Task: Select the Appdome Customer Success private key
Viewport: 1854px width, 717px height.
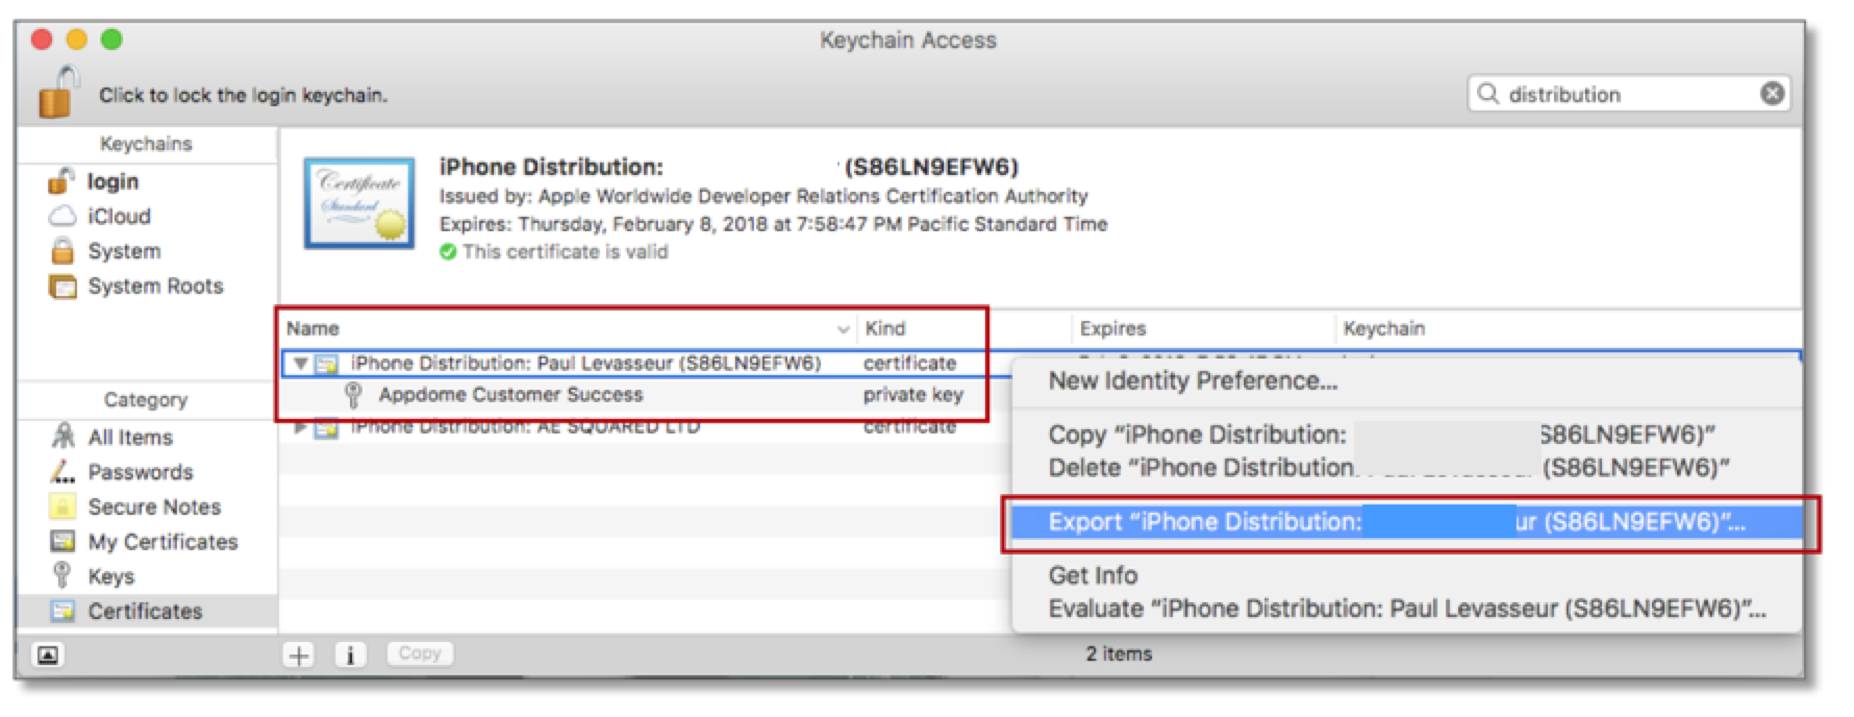Action: [510, 395]
